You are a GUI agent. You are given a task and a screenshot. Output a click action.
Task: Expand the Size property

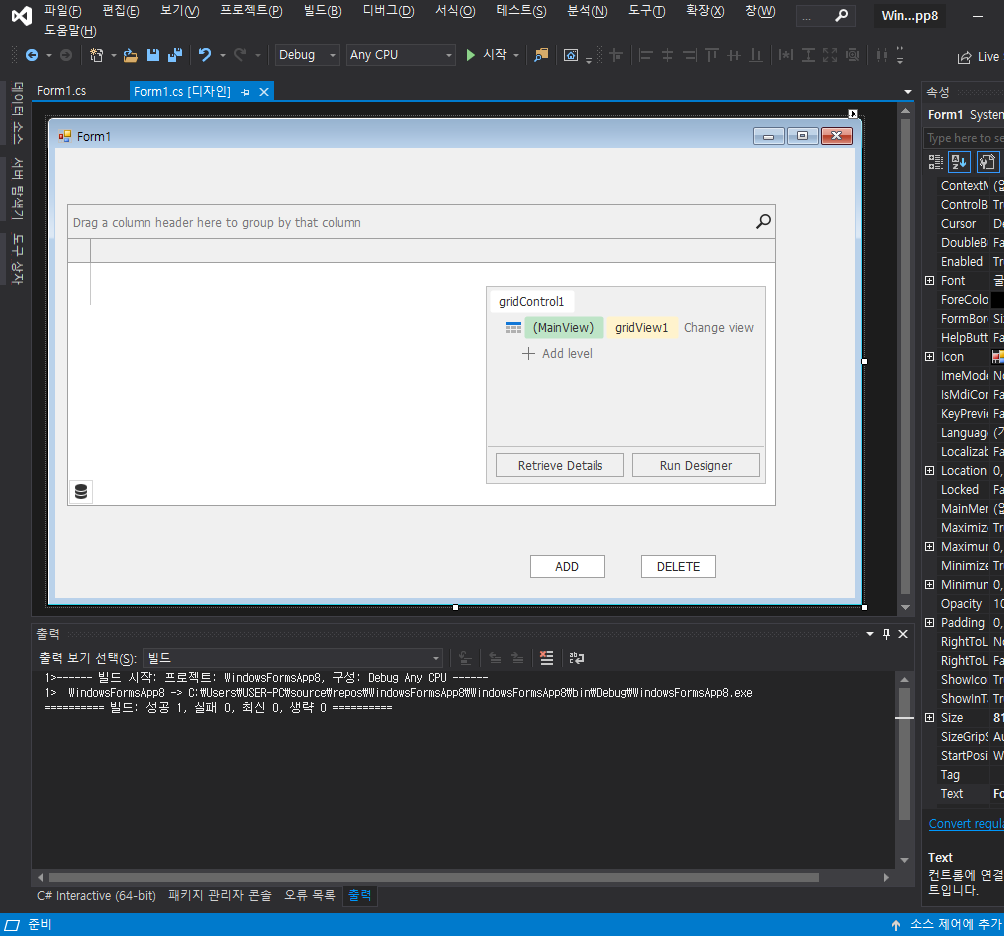pos(930,718)
